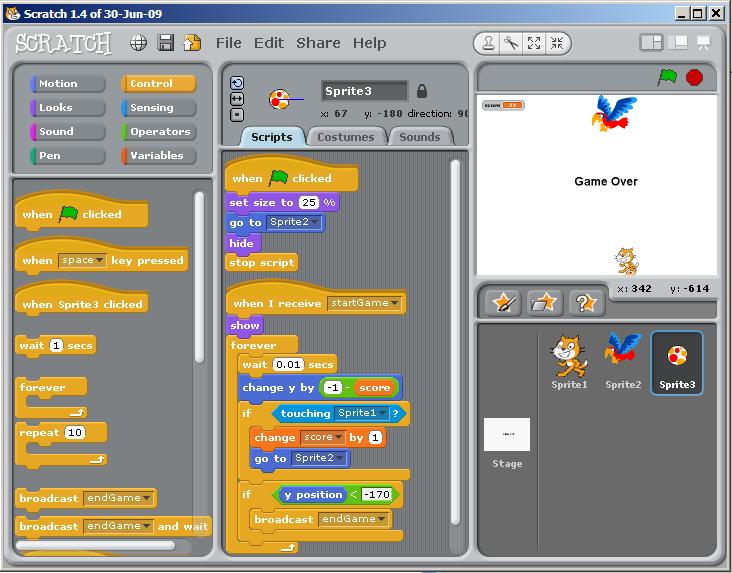Open the Control blocks category
The width and height of the screenshot is (732, 573).
pyautogui.click(x=159, y=84)
